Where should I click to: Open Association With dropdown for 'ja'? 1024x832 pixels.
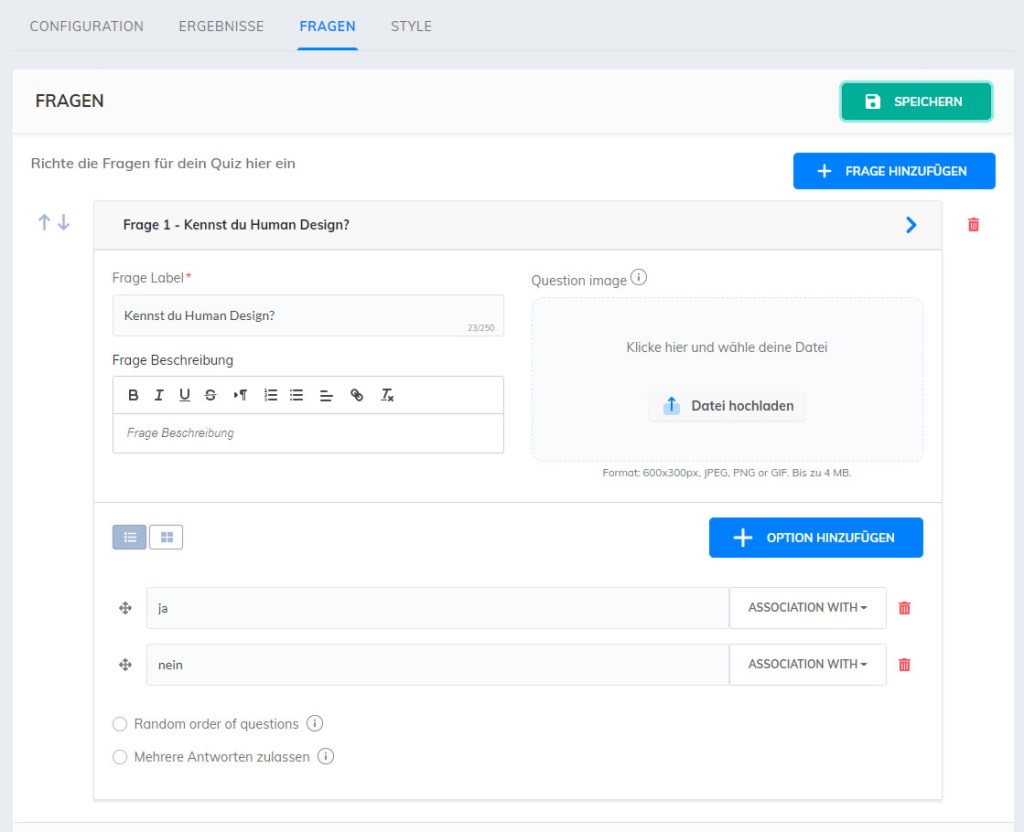click(807, 608)
